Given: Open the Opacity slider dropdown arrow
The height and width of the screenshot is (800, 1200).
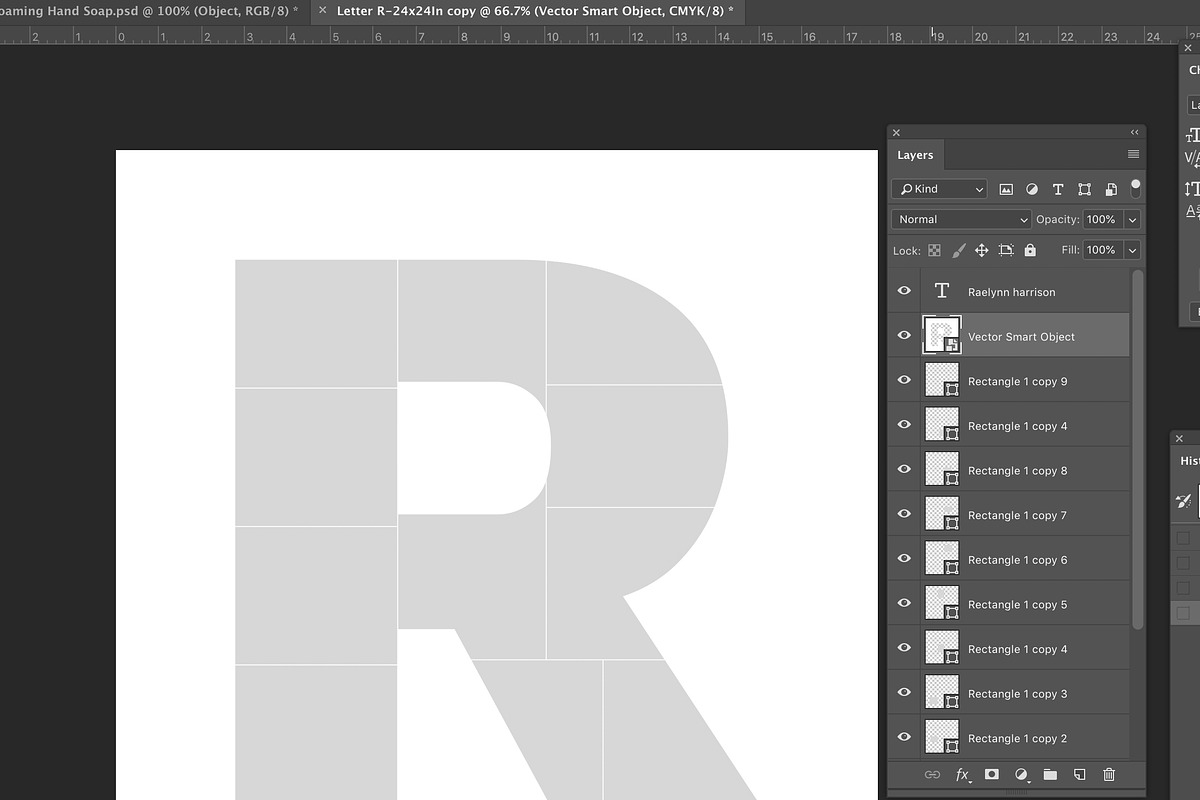Looking at the screenshot, I should (1132, 219).
